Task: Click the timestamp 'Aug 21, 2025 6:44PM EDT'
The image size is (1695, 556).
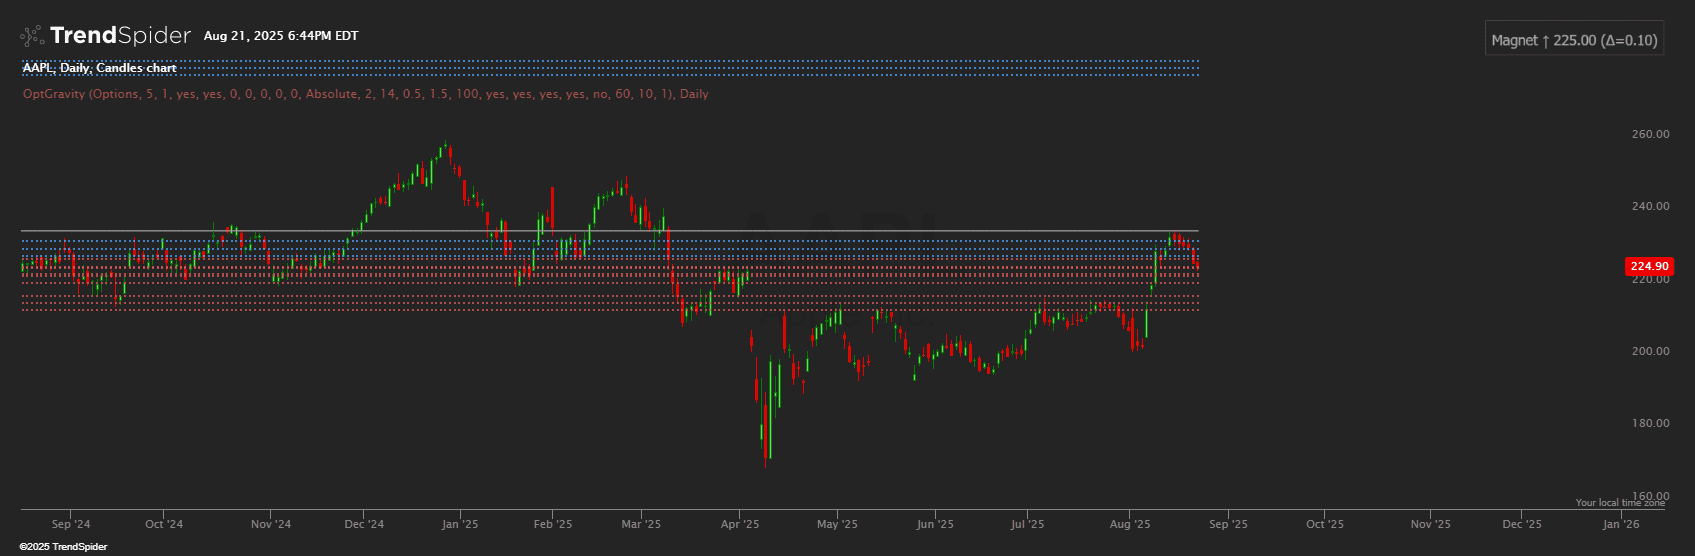Action: coord(281,36)
